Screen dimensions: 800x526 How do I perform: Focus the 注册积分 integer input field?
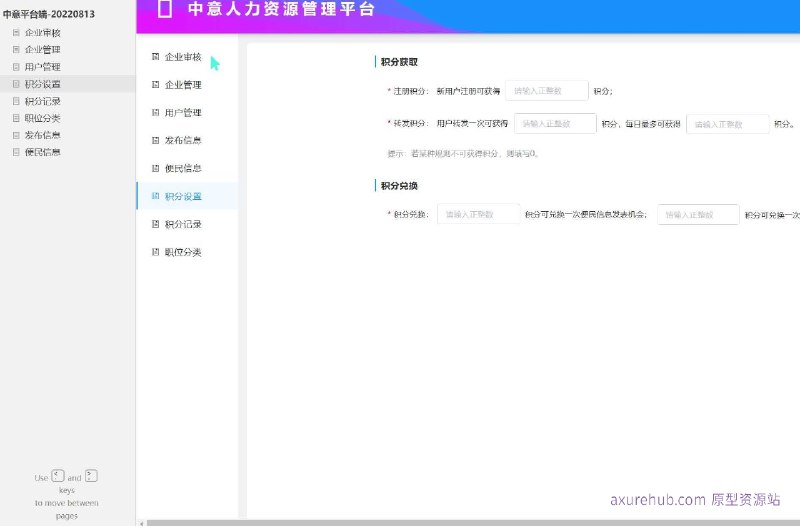(x=546, y=91)
